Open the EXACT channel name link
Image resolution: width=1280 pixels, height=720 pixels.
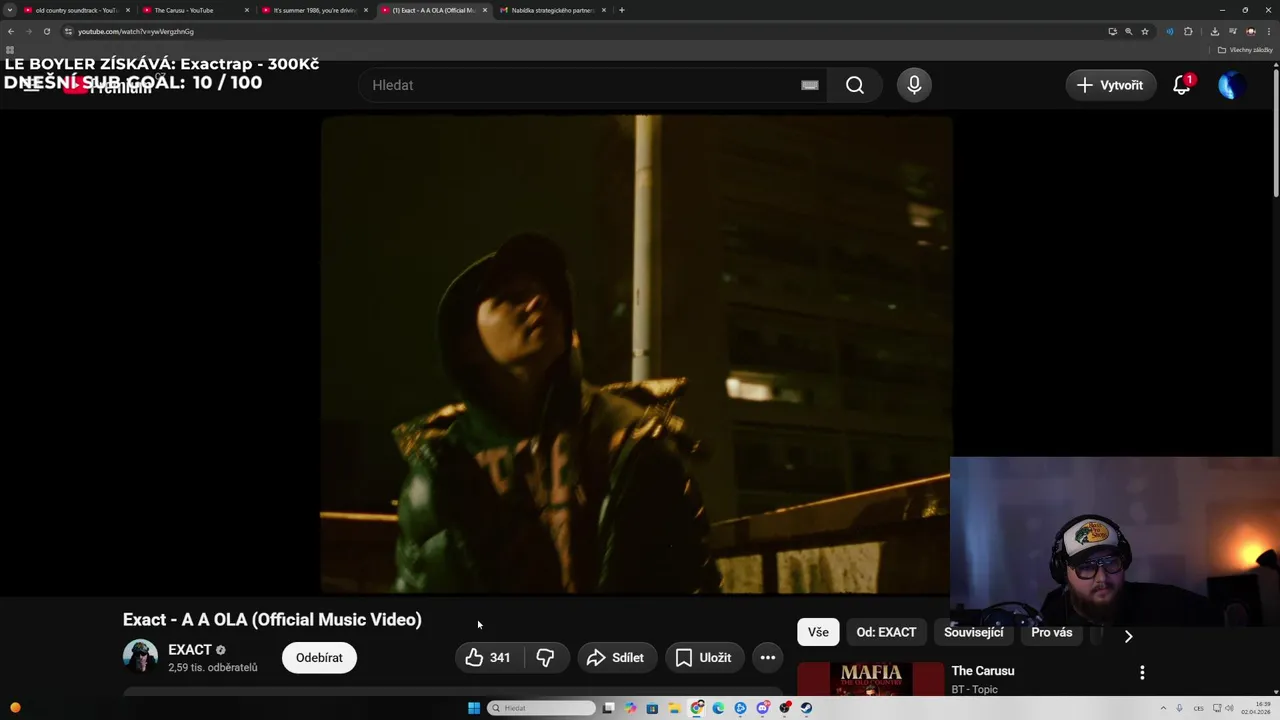(x=190, y=650)
